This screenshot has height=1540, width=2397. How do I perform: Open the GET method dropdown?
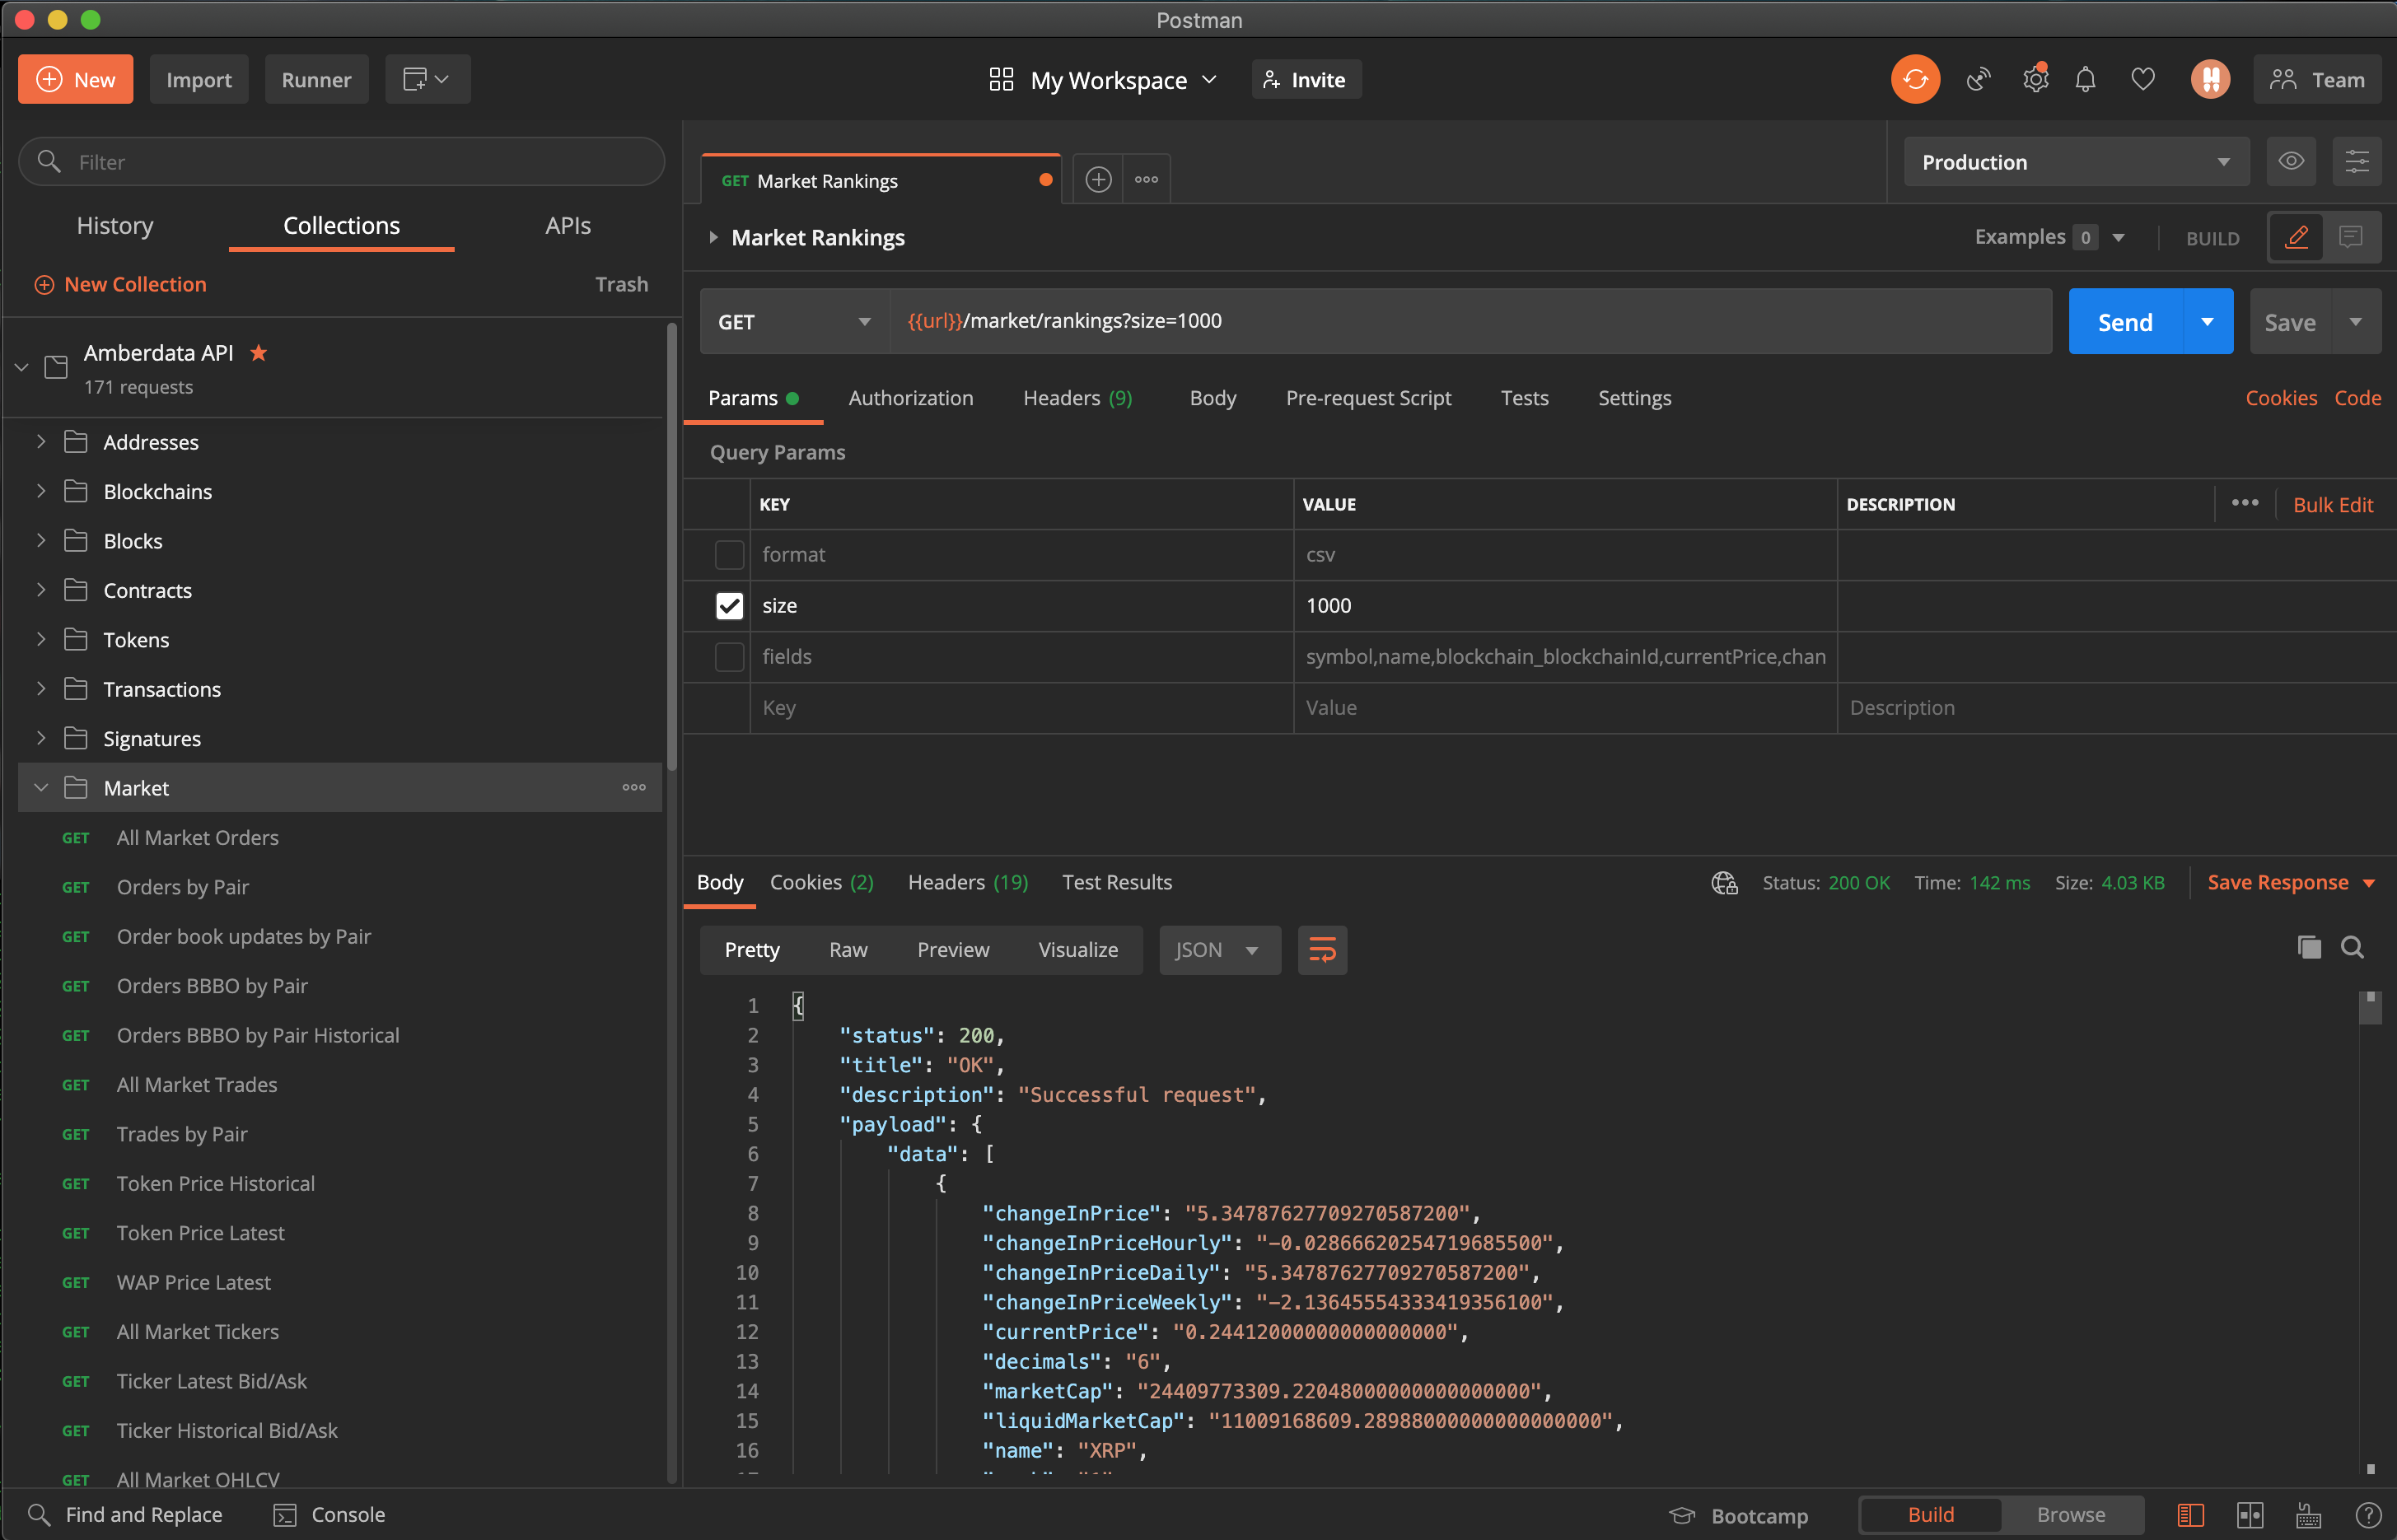click(794, 322)
